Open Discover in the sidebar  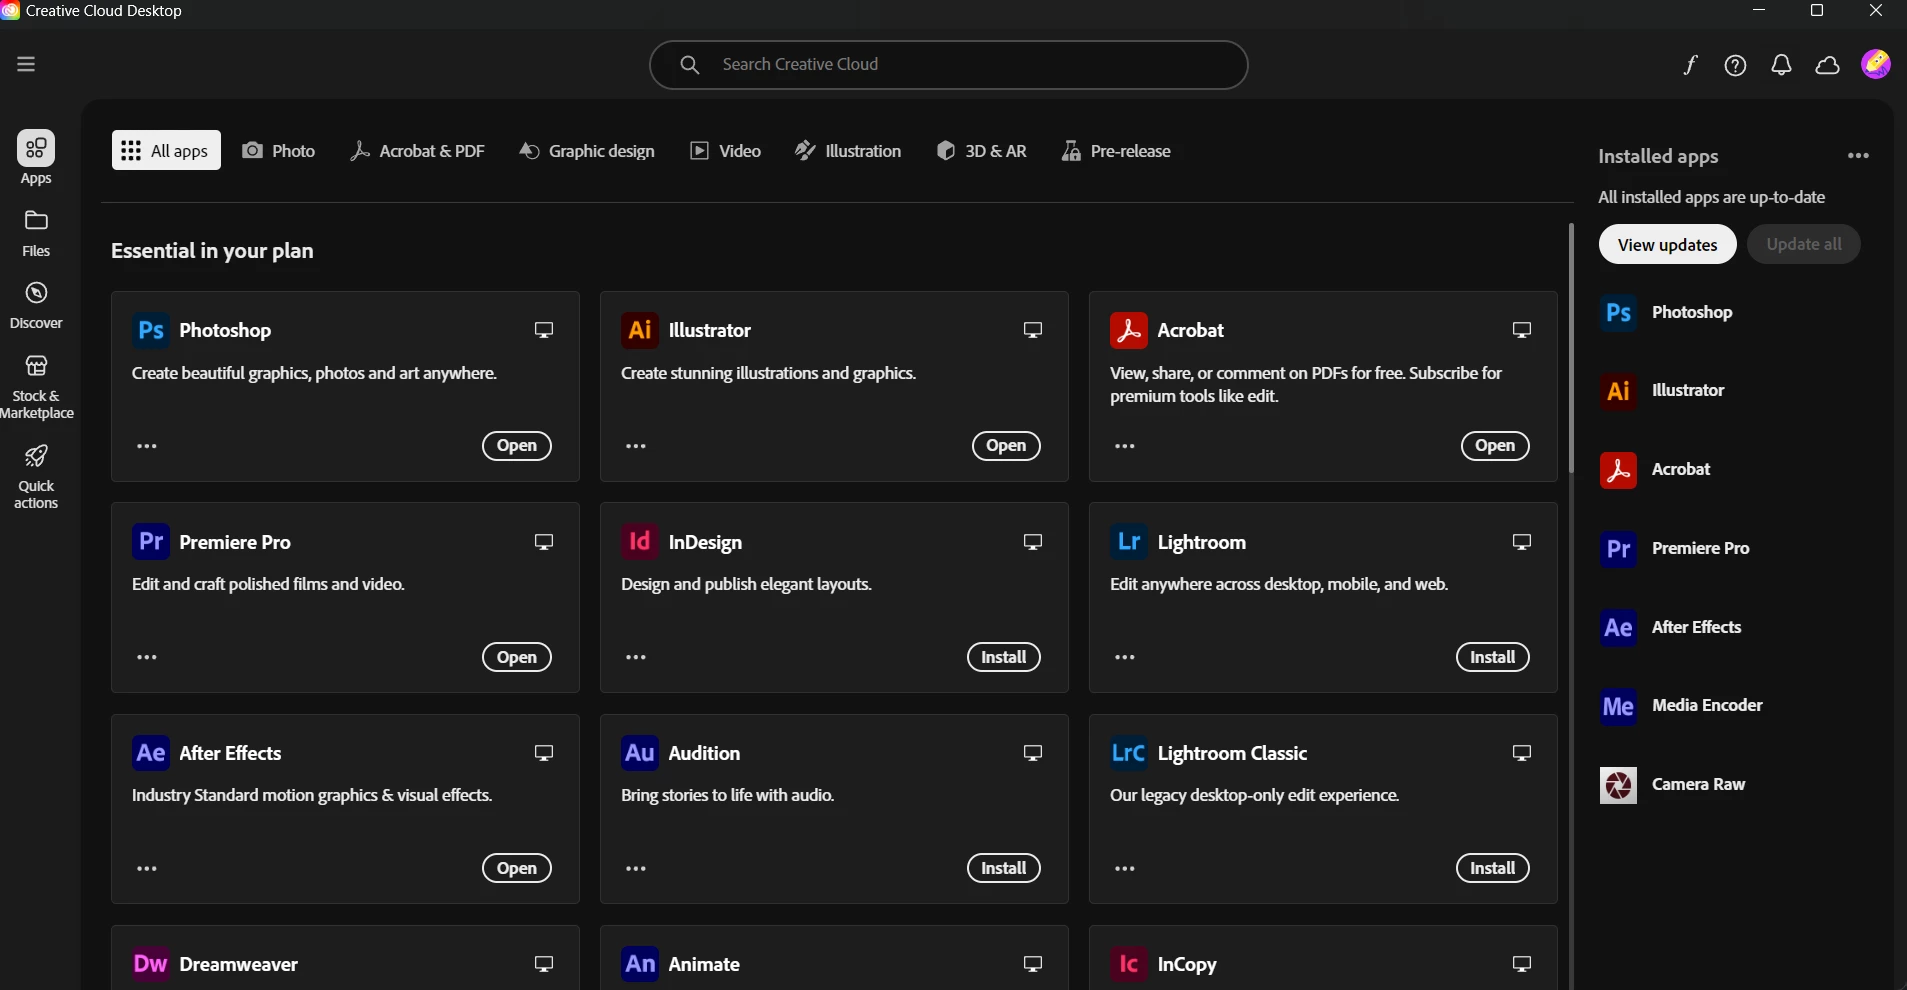[x=36, y=305]
